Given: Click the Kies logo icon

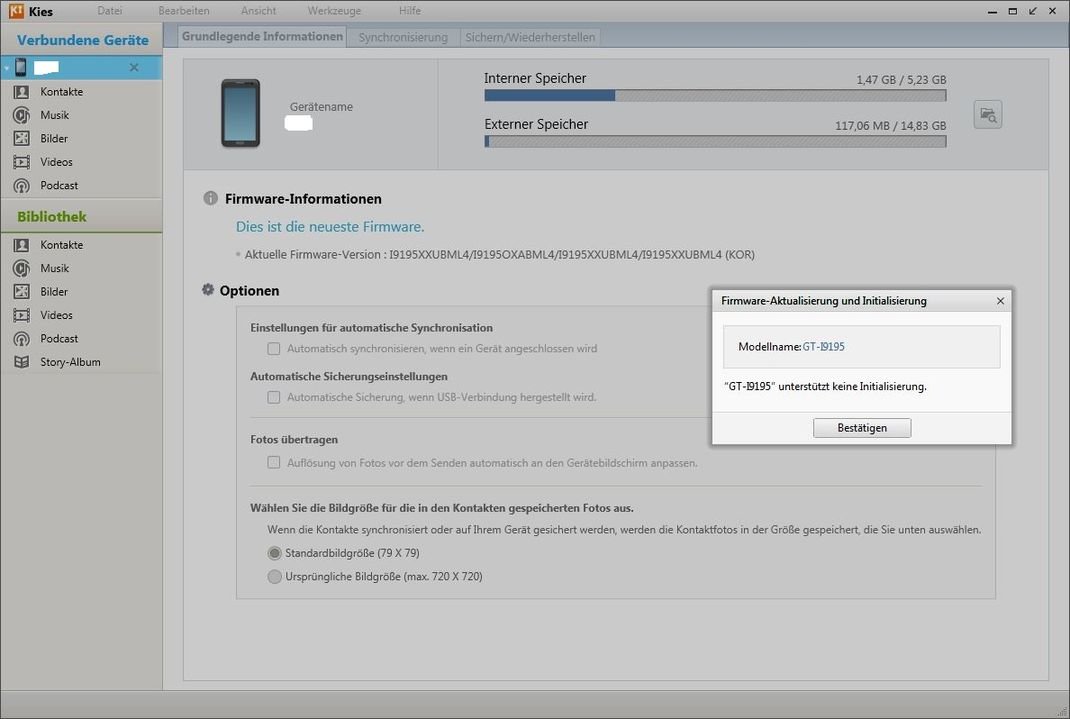Looking at the screenshot, I should [16, 11].
